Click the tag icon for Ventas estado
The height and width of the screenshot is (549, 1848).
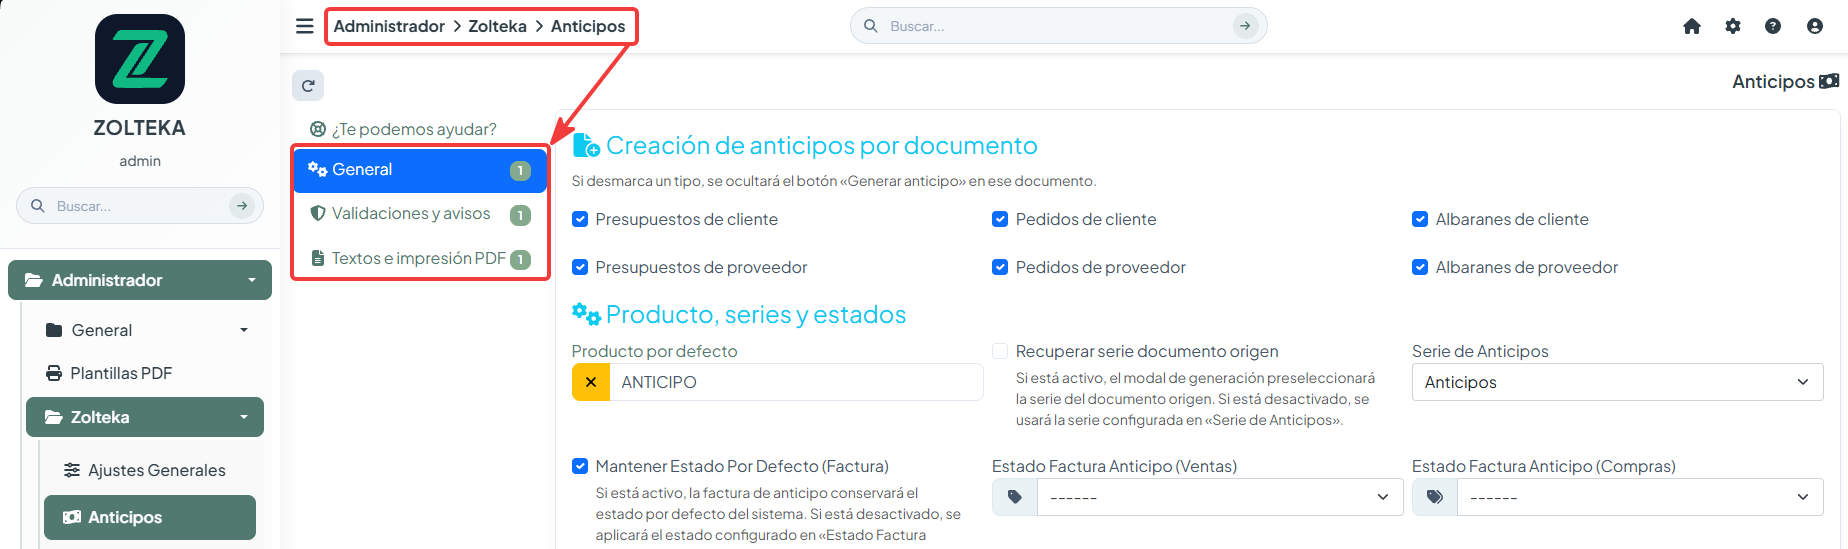tap(1015, 497)
